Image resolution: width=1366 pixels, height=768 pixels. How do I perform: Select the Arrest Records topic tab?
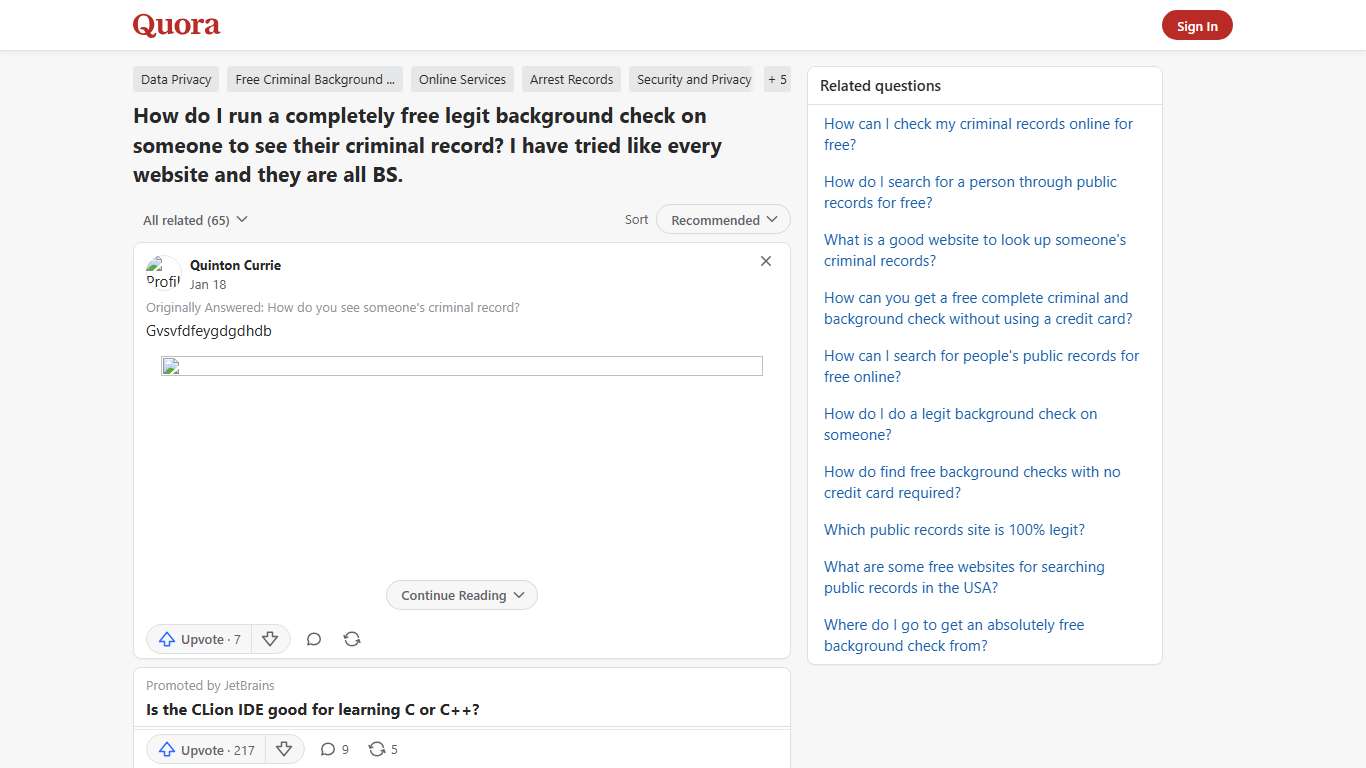coord(571,79)
